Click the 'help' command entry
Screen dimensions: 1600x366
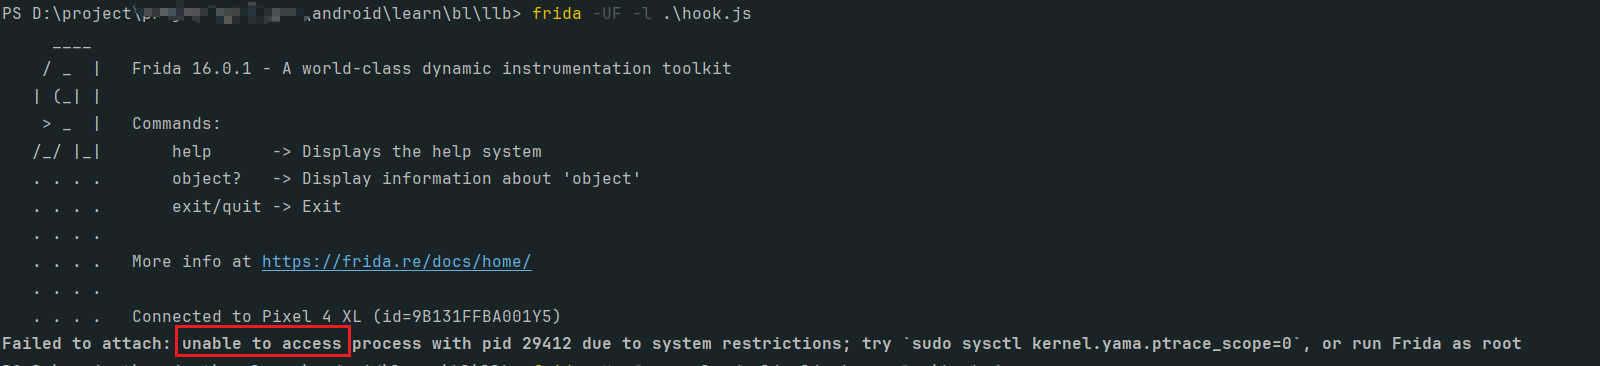tap(192, 152)
